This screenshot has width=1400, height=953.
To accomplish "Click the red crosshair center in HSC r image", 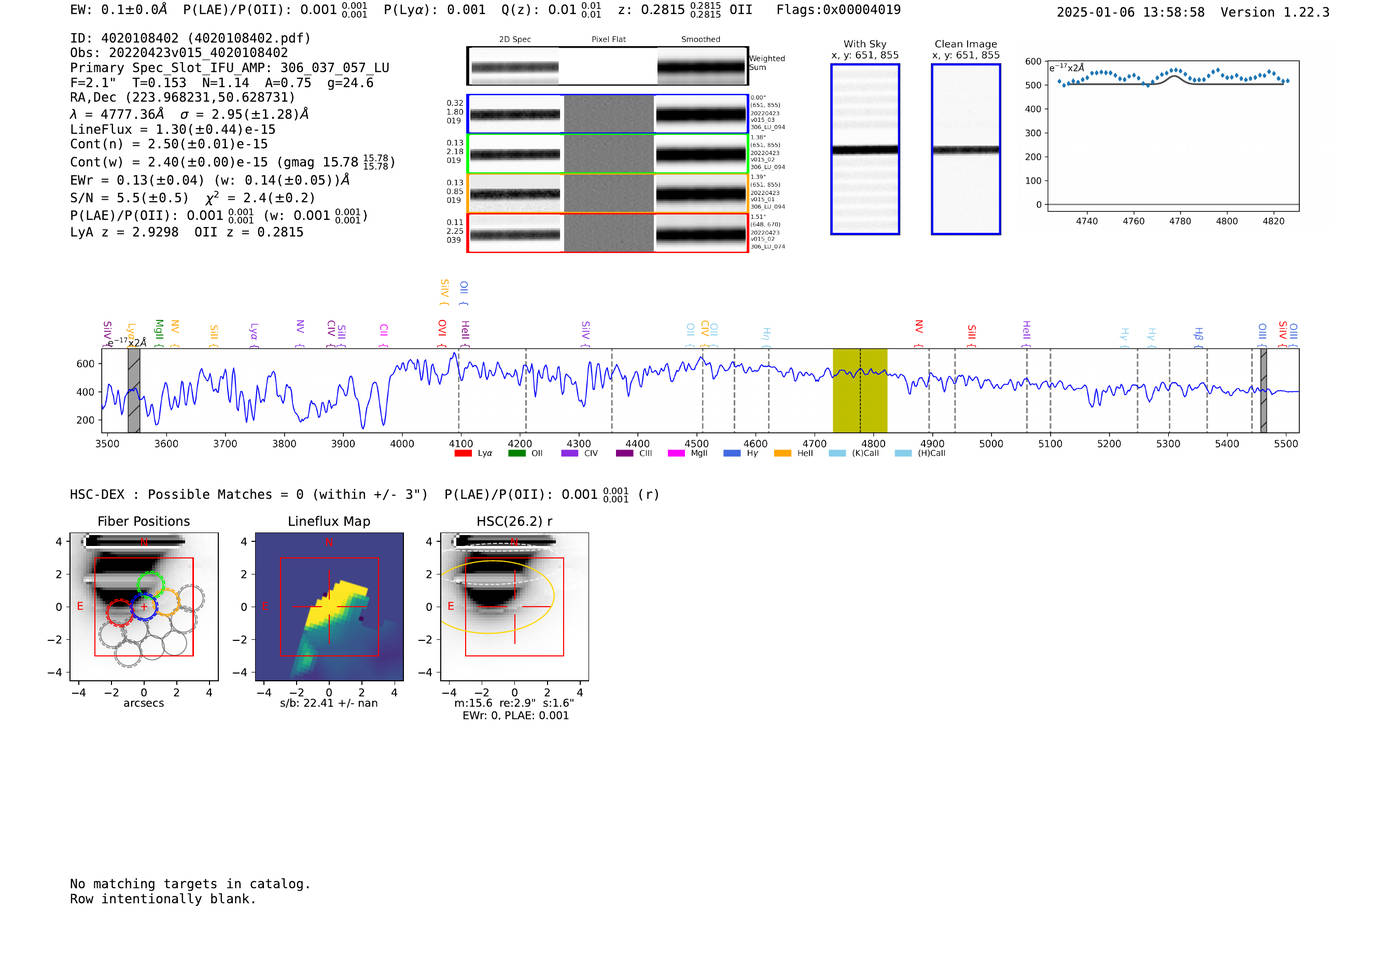I will [514, 607].
